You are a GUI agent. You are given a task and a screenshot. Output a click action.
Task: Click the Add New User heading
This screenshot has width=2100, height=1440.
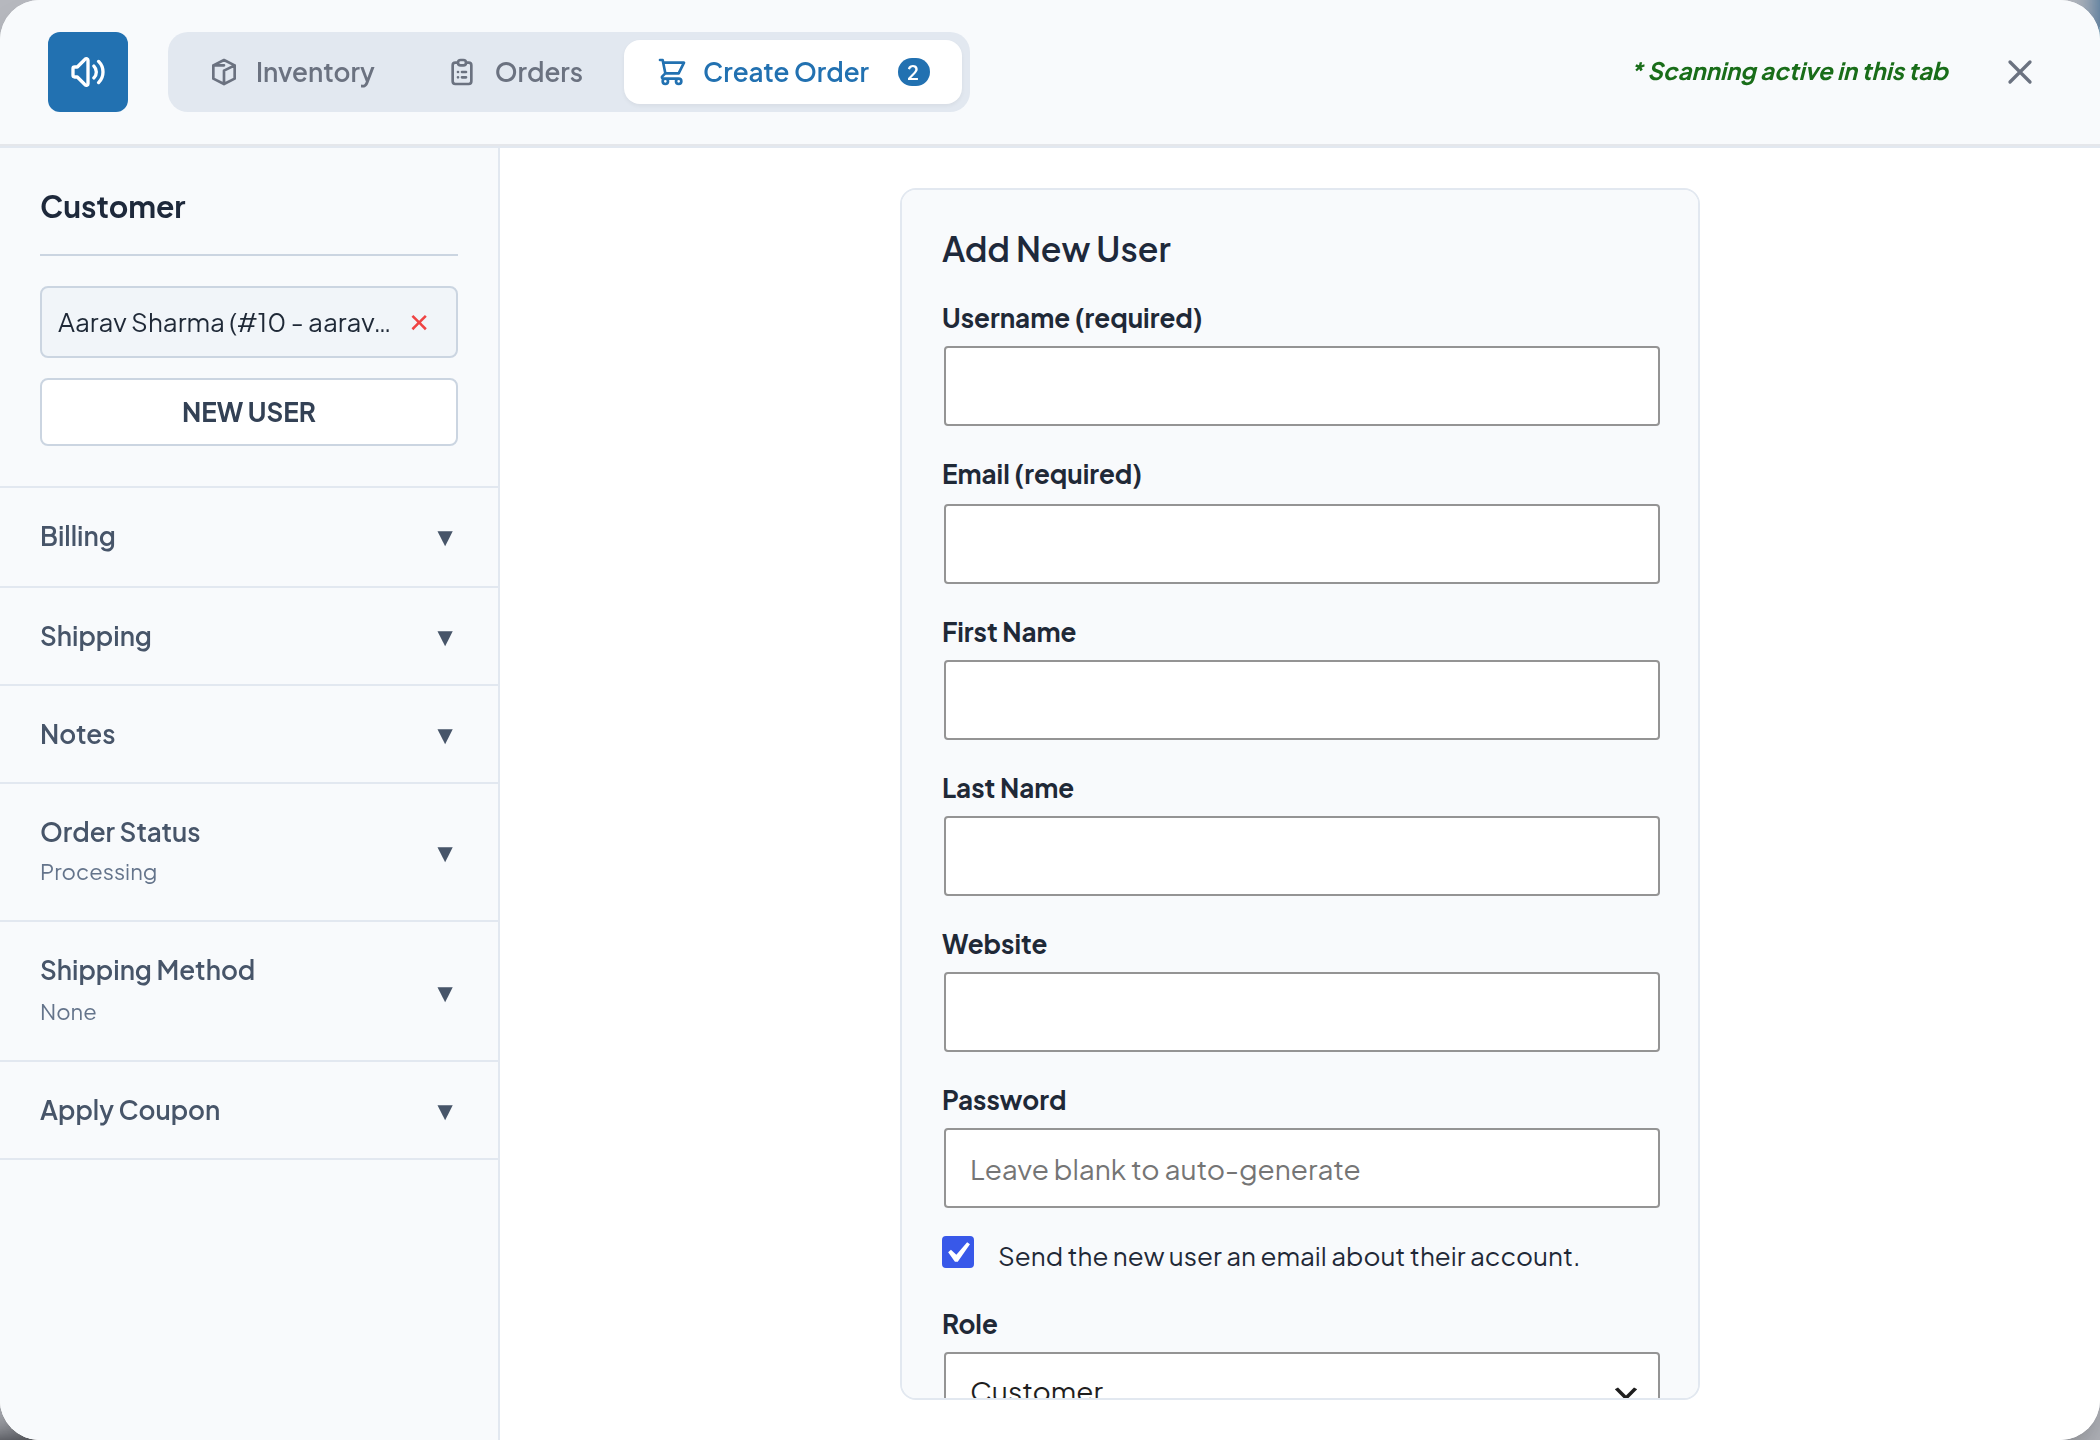(x=1056, y=249)
